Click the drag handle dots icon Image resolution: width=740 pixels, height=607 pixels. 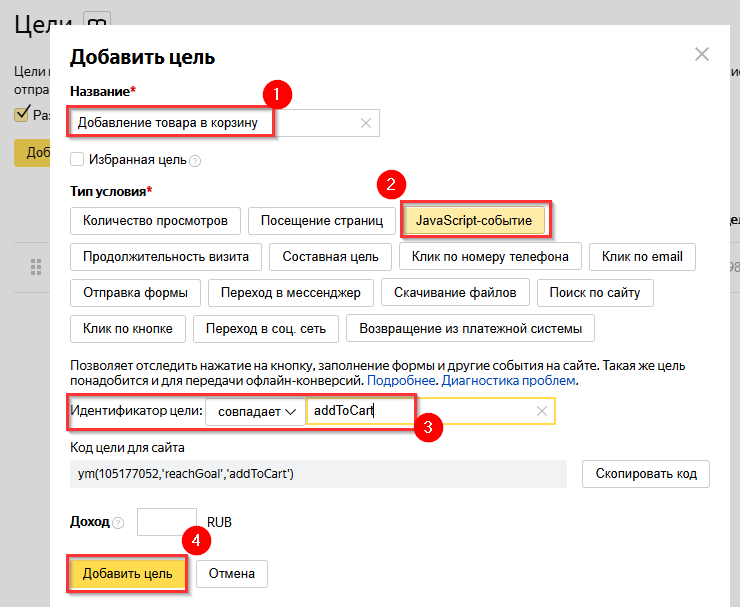click(x=37, y=266)
